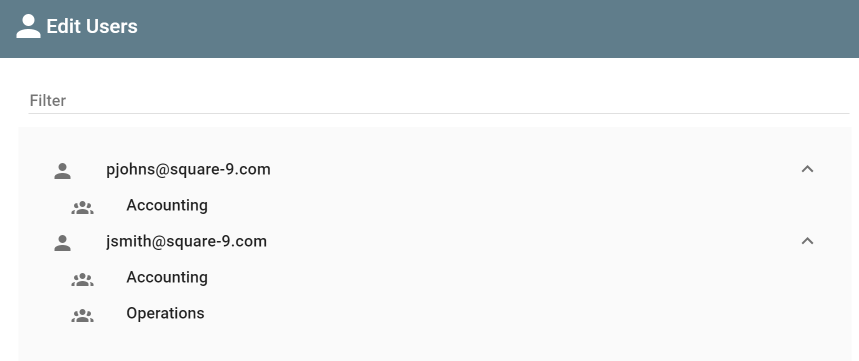Viewport: 859px width, 361px height.
Task: Open the Accounting group label under pjohns
Action: (x=167, y=205)
